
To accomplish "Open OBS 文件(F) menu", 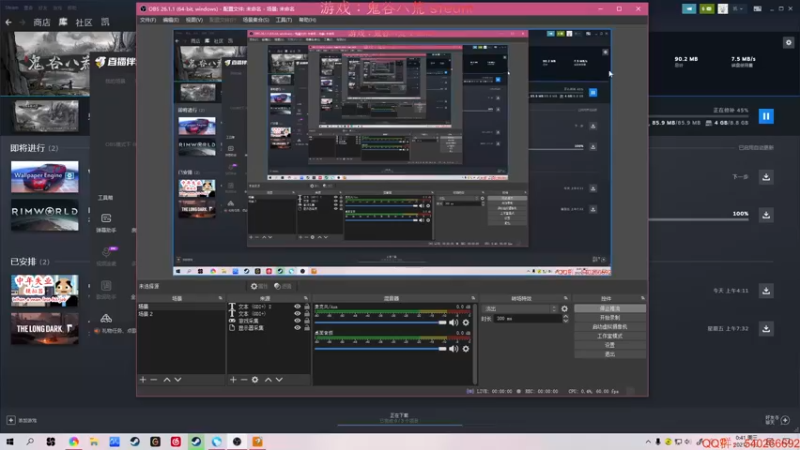I will (148, 20).
